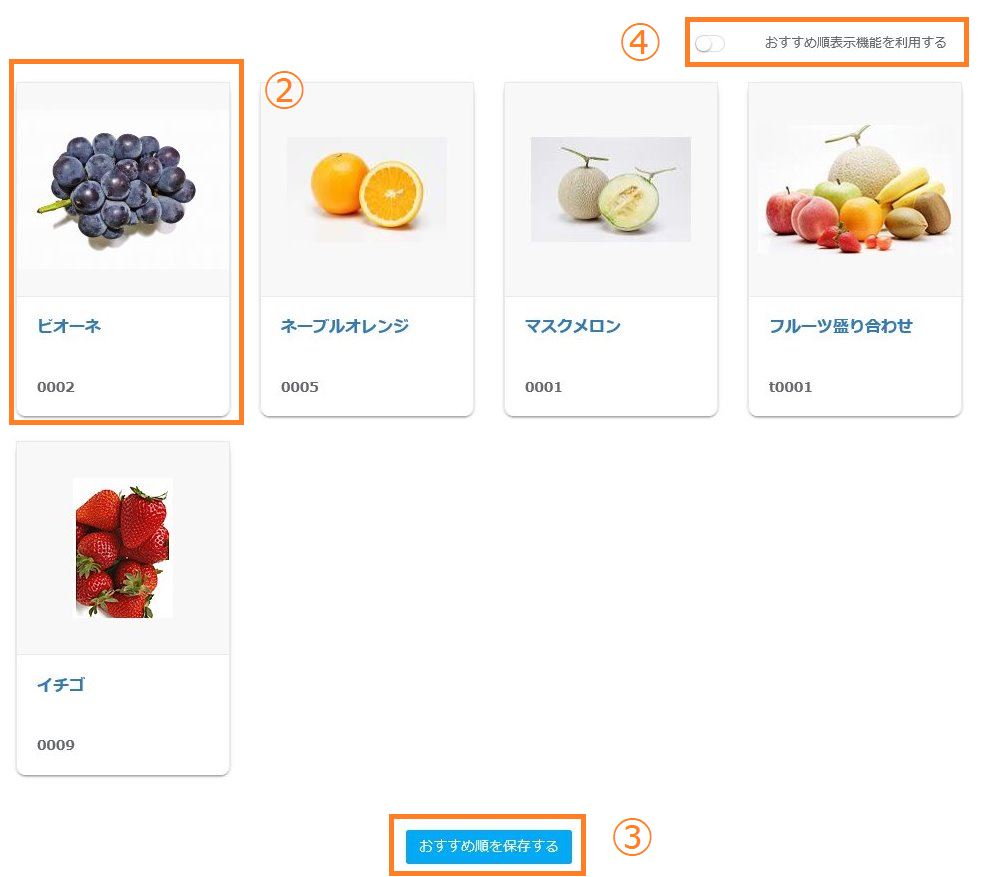Click the イチゴ product name
Screen dimensions: 981x877
[x=61, y=685]
